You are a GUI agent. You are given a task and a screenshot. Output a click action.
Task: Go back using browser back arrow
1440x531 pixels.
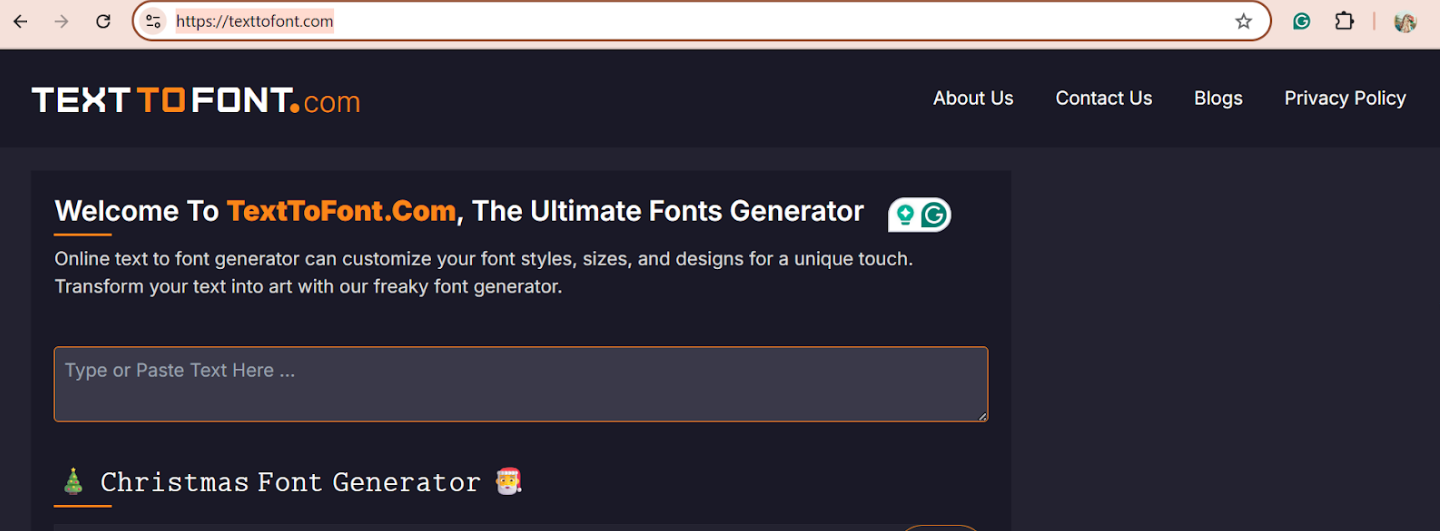coord(20,21)
